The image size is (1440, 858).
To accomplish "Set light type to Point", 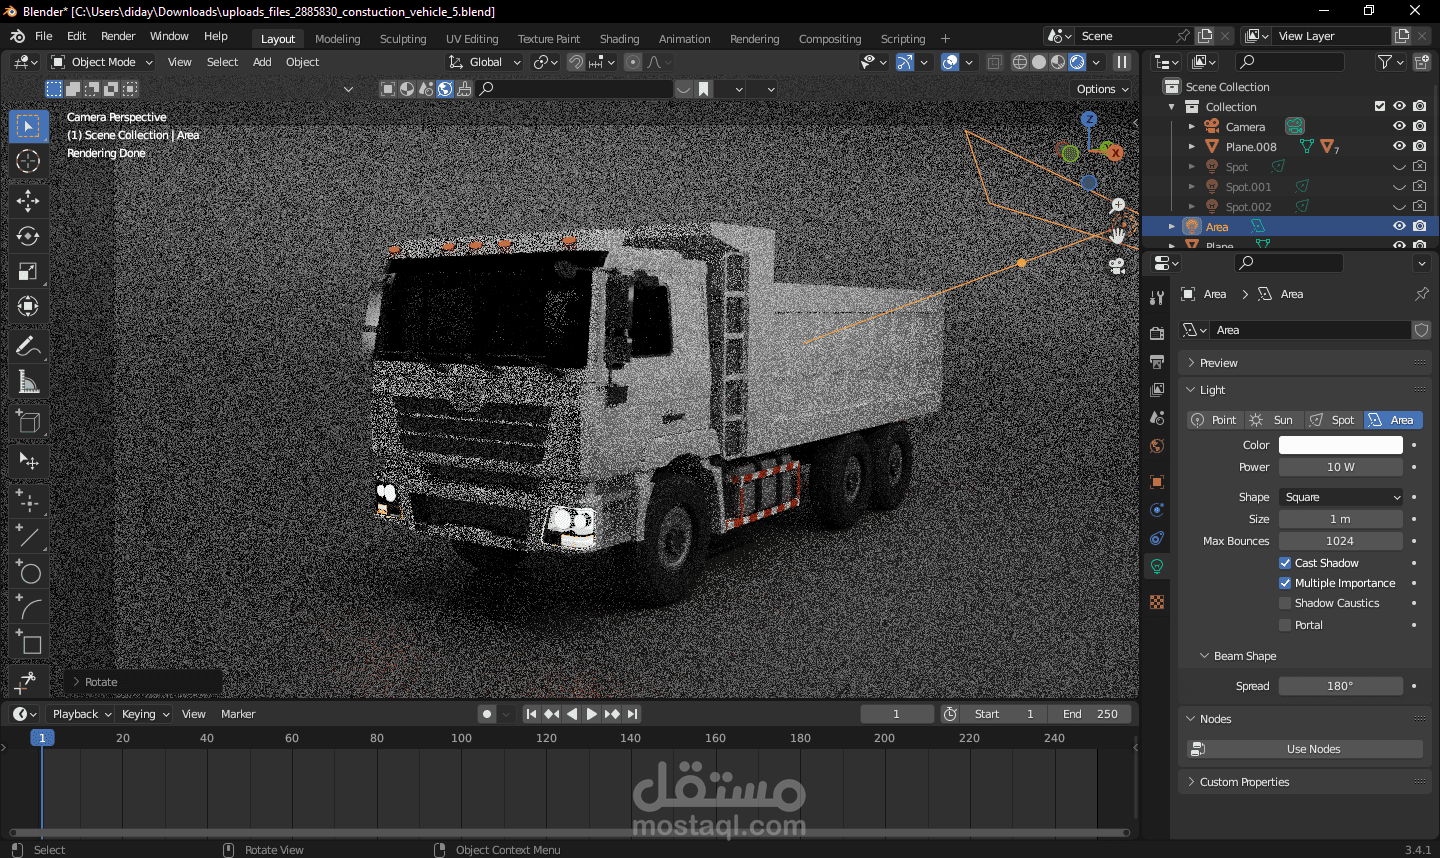I will coord(1215,420).
